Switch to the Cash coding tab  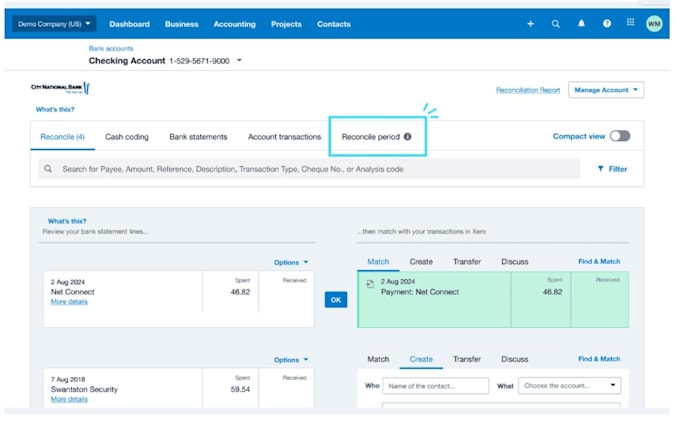tap(127, 137)
